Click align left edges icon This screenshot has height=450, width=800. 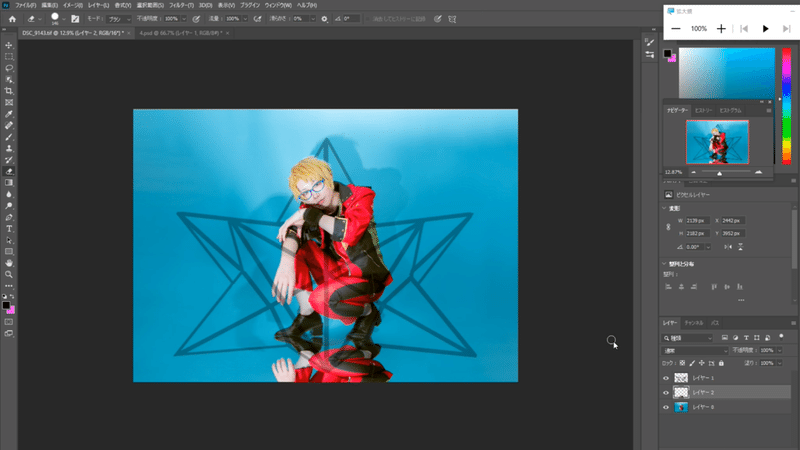coord(668,287)
